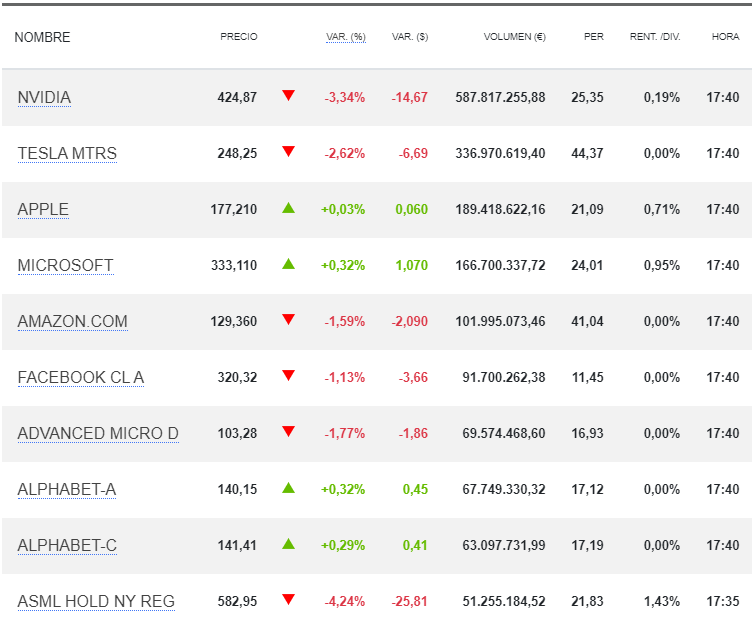Open the FACEBOOK CL A stock link
The width and height of the screenshot is (753, 636).
[x=81, y=378]
